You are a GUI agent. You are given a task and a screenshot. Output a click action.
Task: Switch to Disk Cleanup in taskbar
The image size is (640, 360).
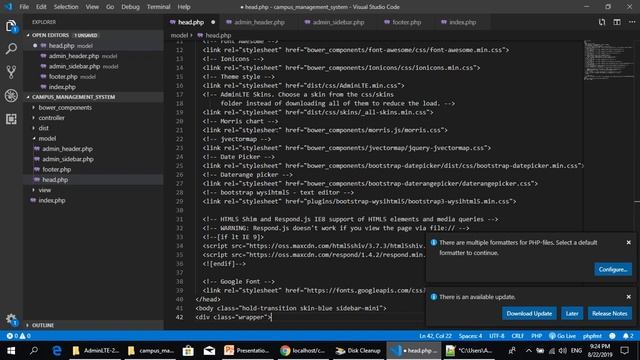pyautogui.click(x=358, y=351)
